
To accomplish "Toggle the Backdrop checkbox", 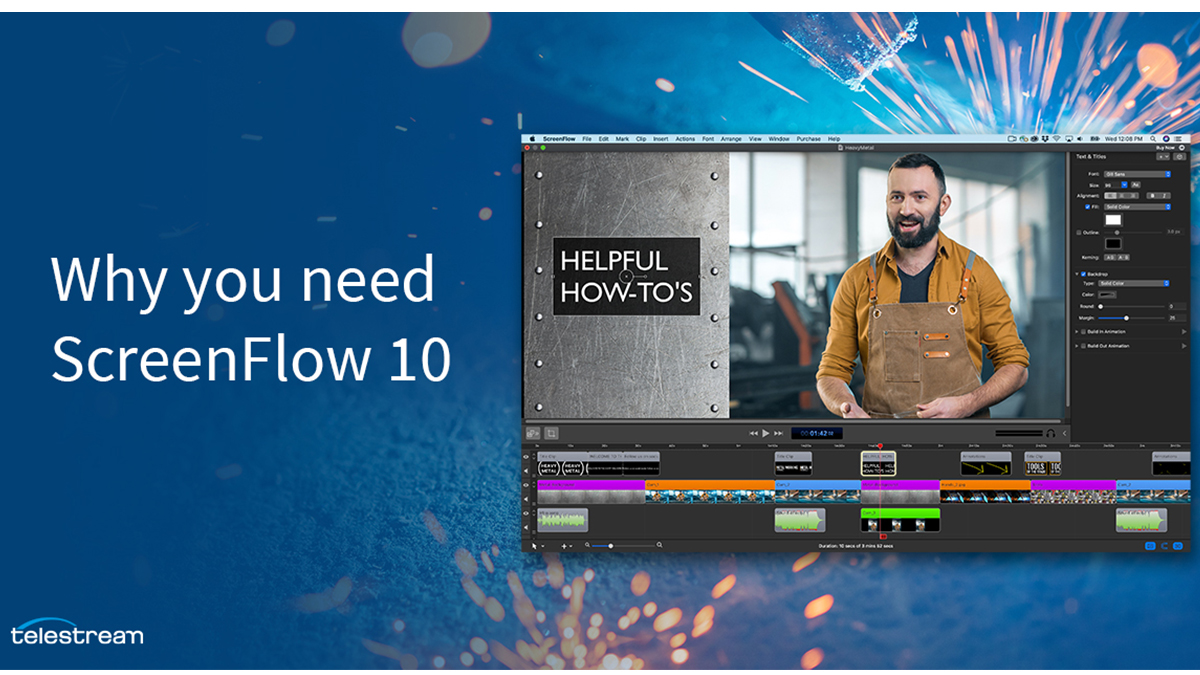I will click(x=1083, y=273).
